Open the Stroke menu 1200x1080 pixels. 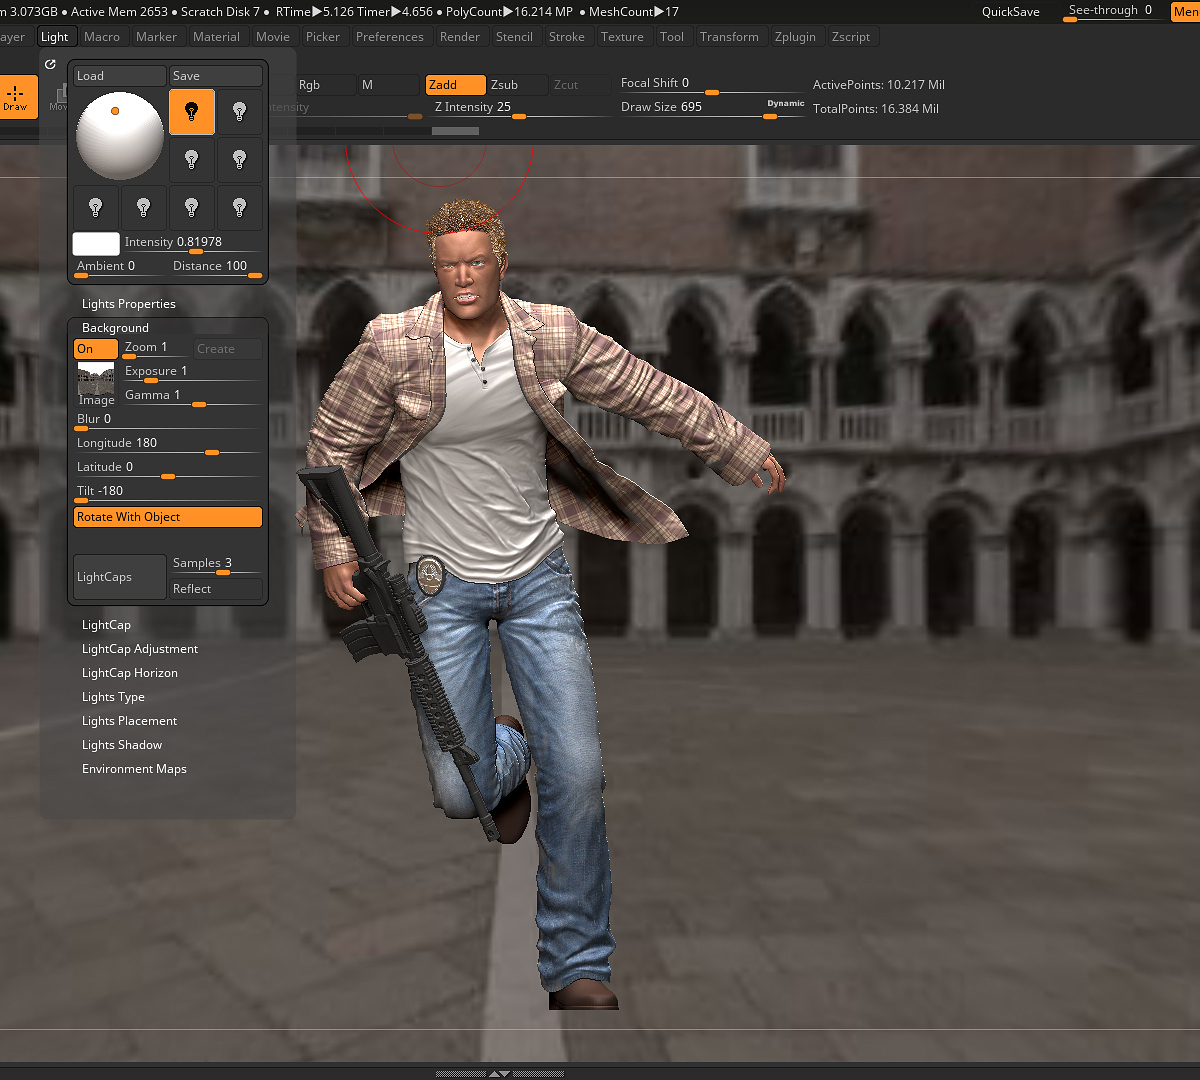[x=567, y=37]
